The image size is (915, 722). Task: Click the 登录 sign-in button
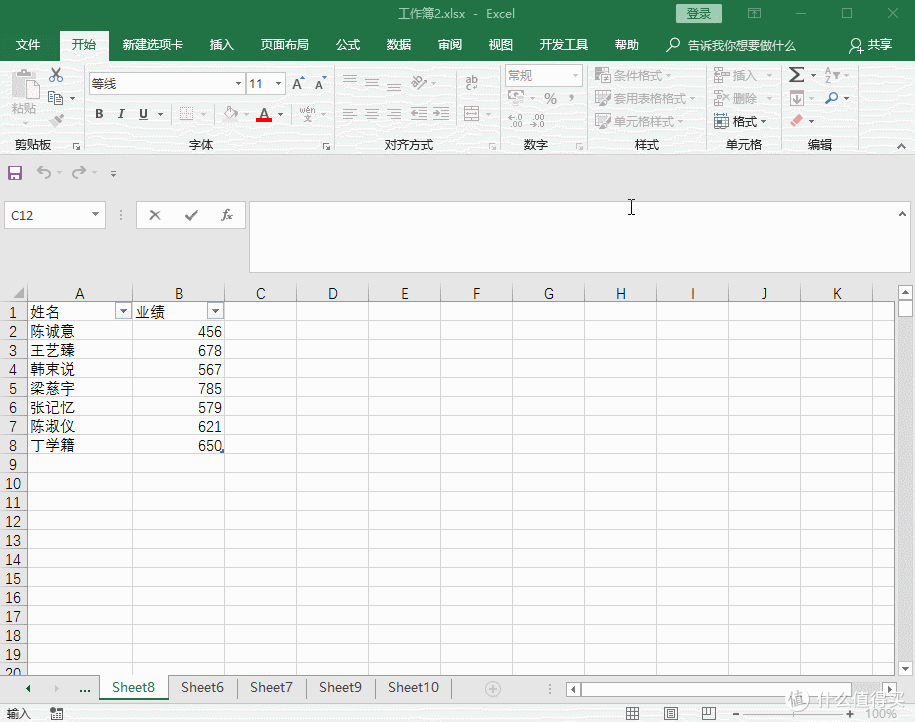tap(699, 14)
